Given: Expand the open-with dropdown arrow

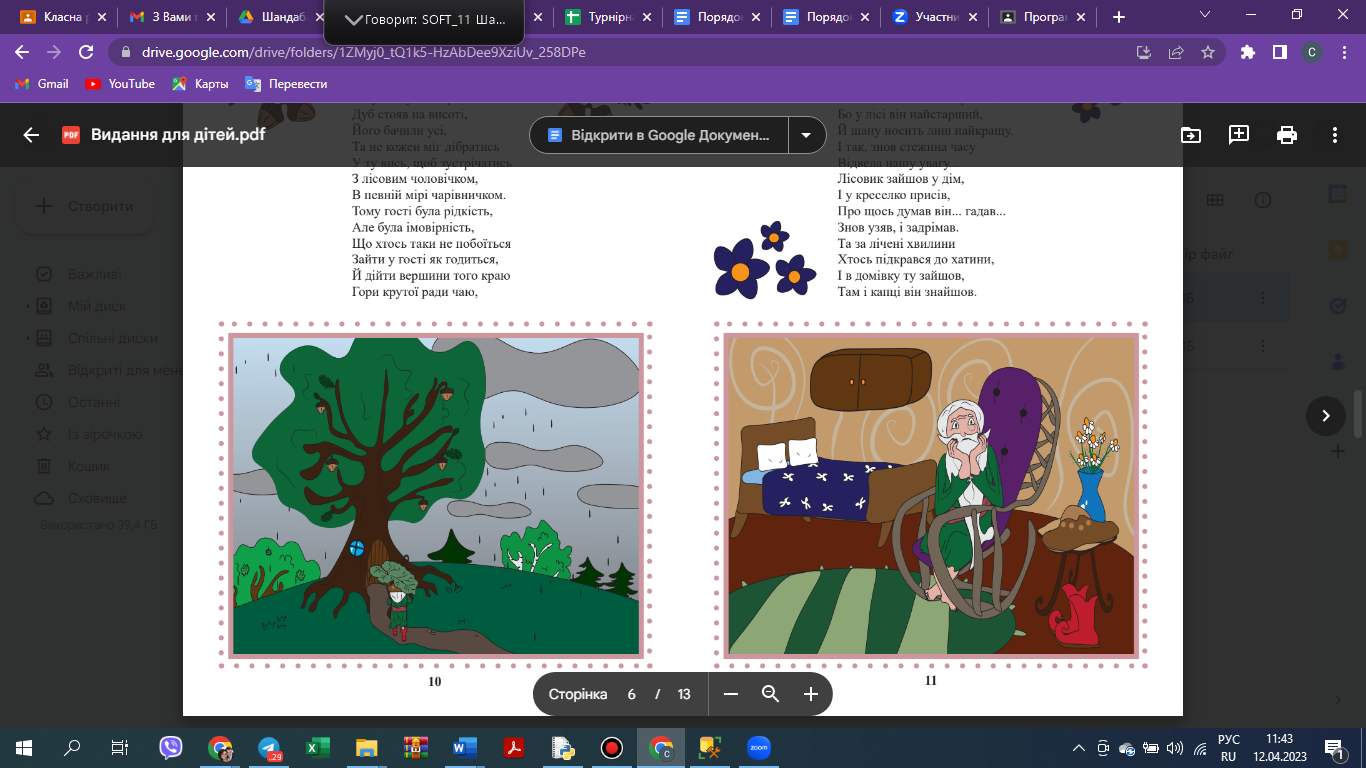Looking at the screenshot, I should [806, 135].
